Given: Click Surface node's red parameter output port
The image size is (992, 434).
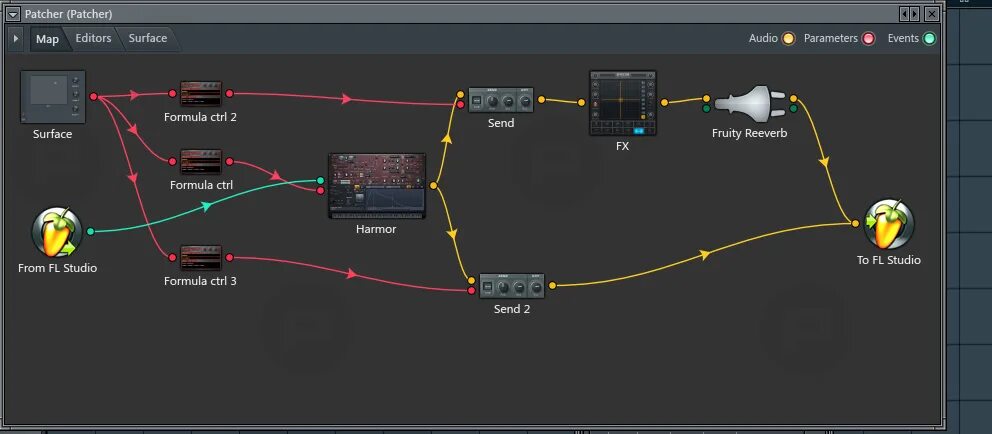Looking at the screenshot, I should [94, 97].
